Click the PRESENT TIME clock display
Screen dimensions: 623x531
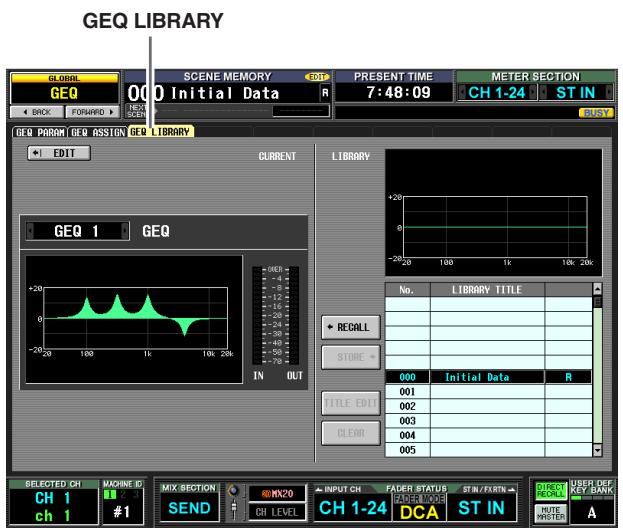398,93
